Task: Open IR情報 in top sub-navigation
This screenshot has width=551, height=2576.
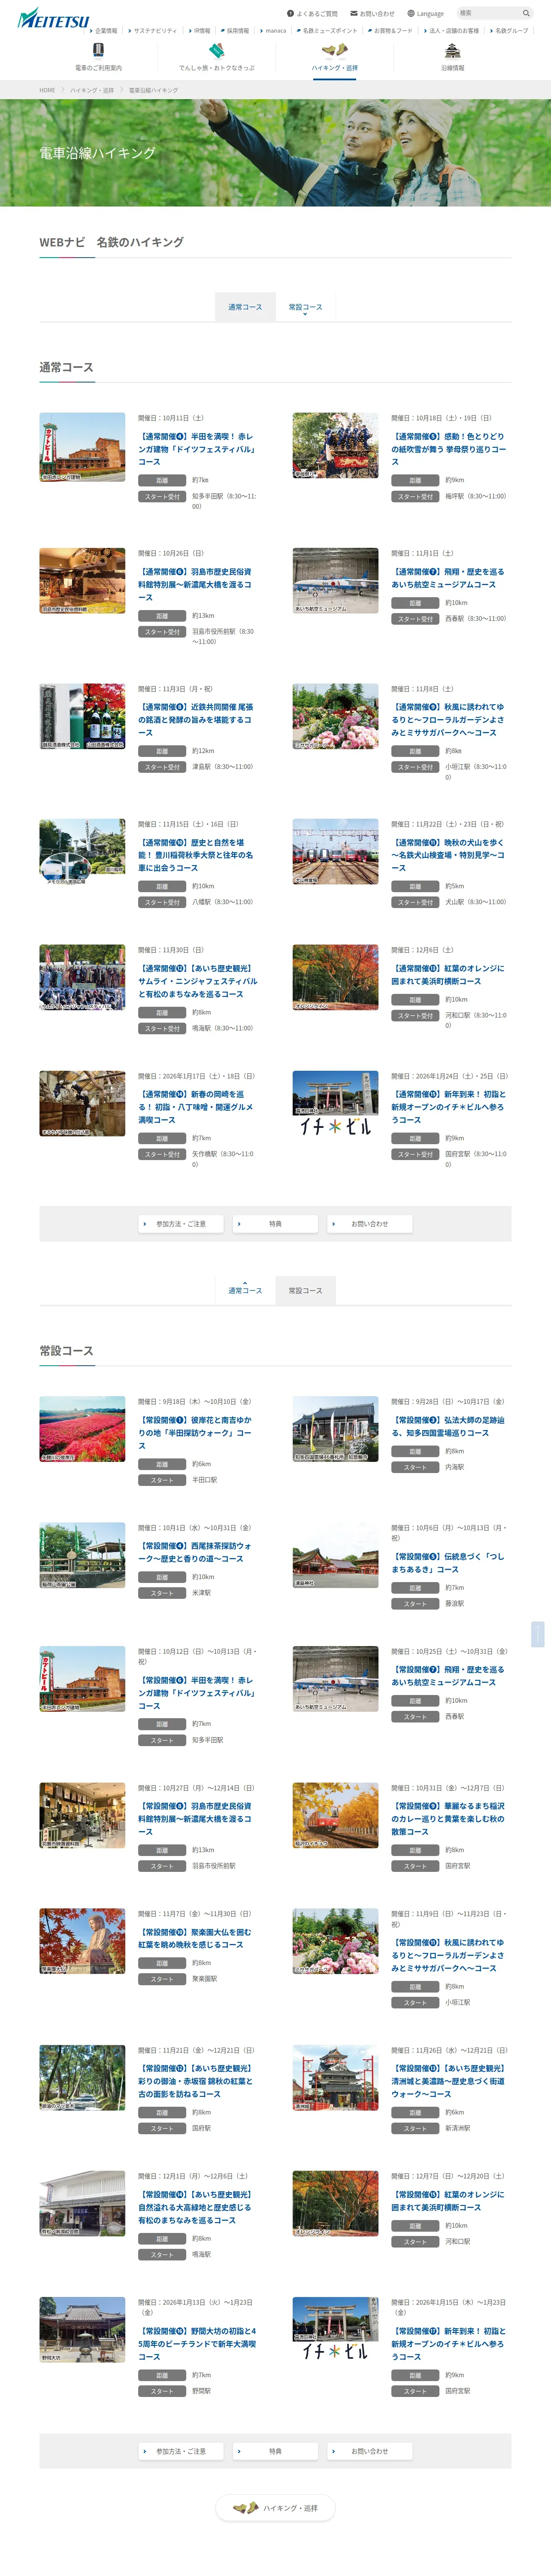Action: 199,31
